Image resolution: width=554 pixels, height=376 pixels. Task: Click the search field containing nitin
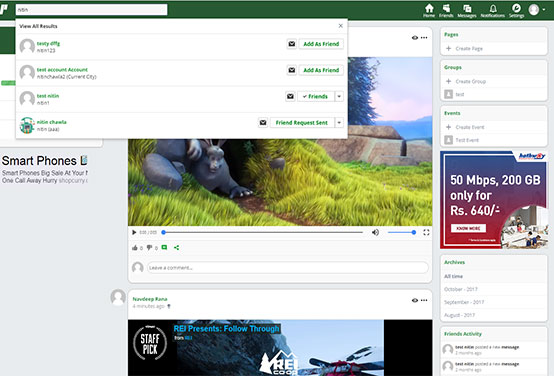[92, 10]
